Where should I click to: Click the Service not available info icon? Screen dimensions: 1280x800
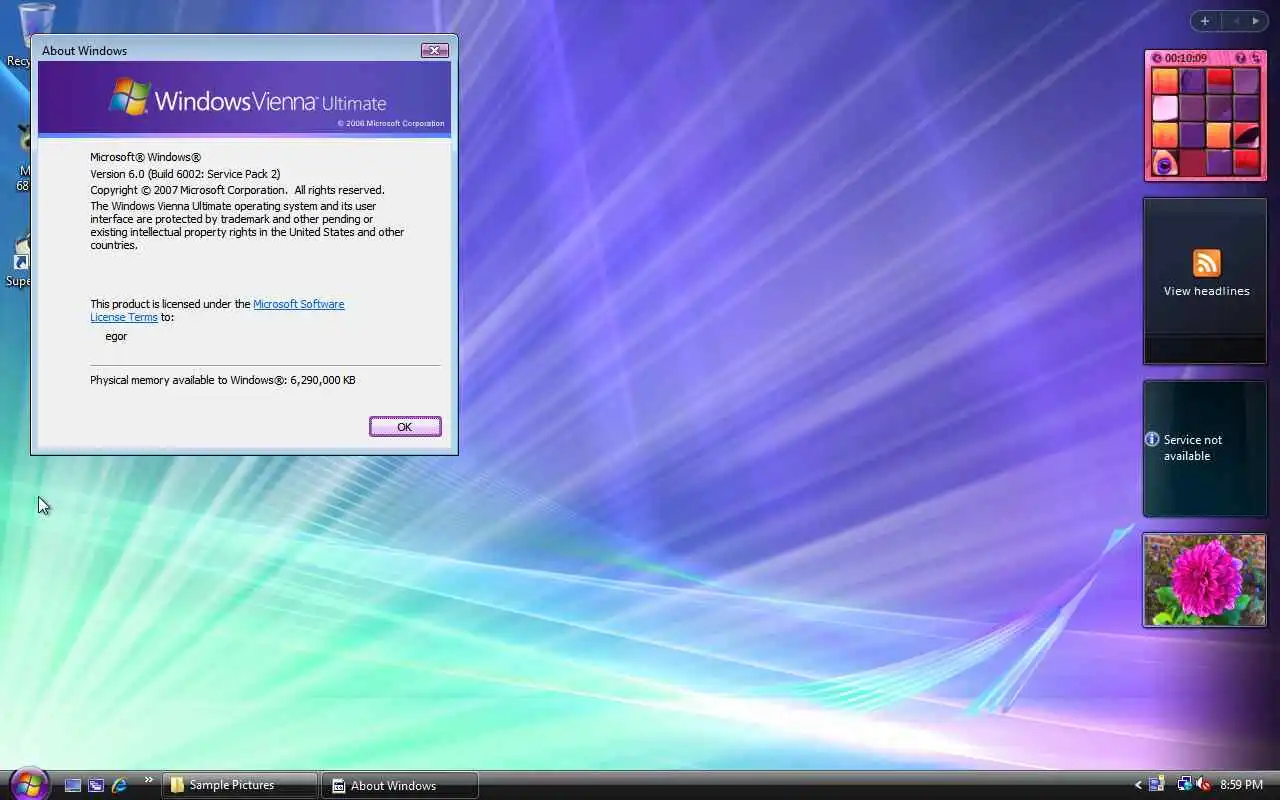pos(1152,439)
